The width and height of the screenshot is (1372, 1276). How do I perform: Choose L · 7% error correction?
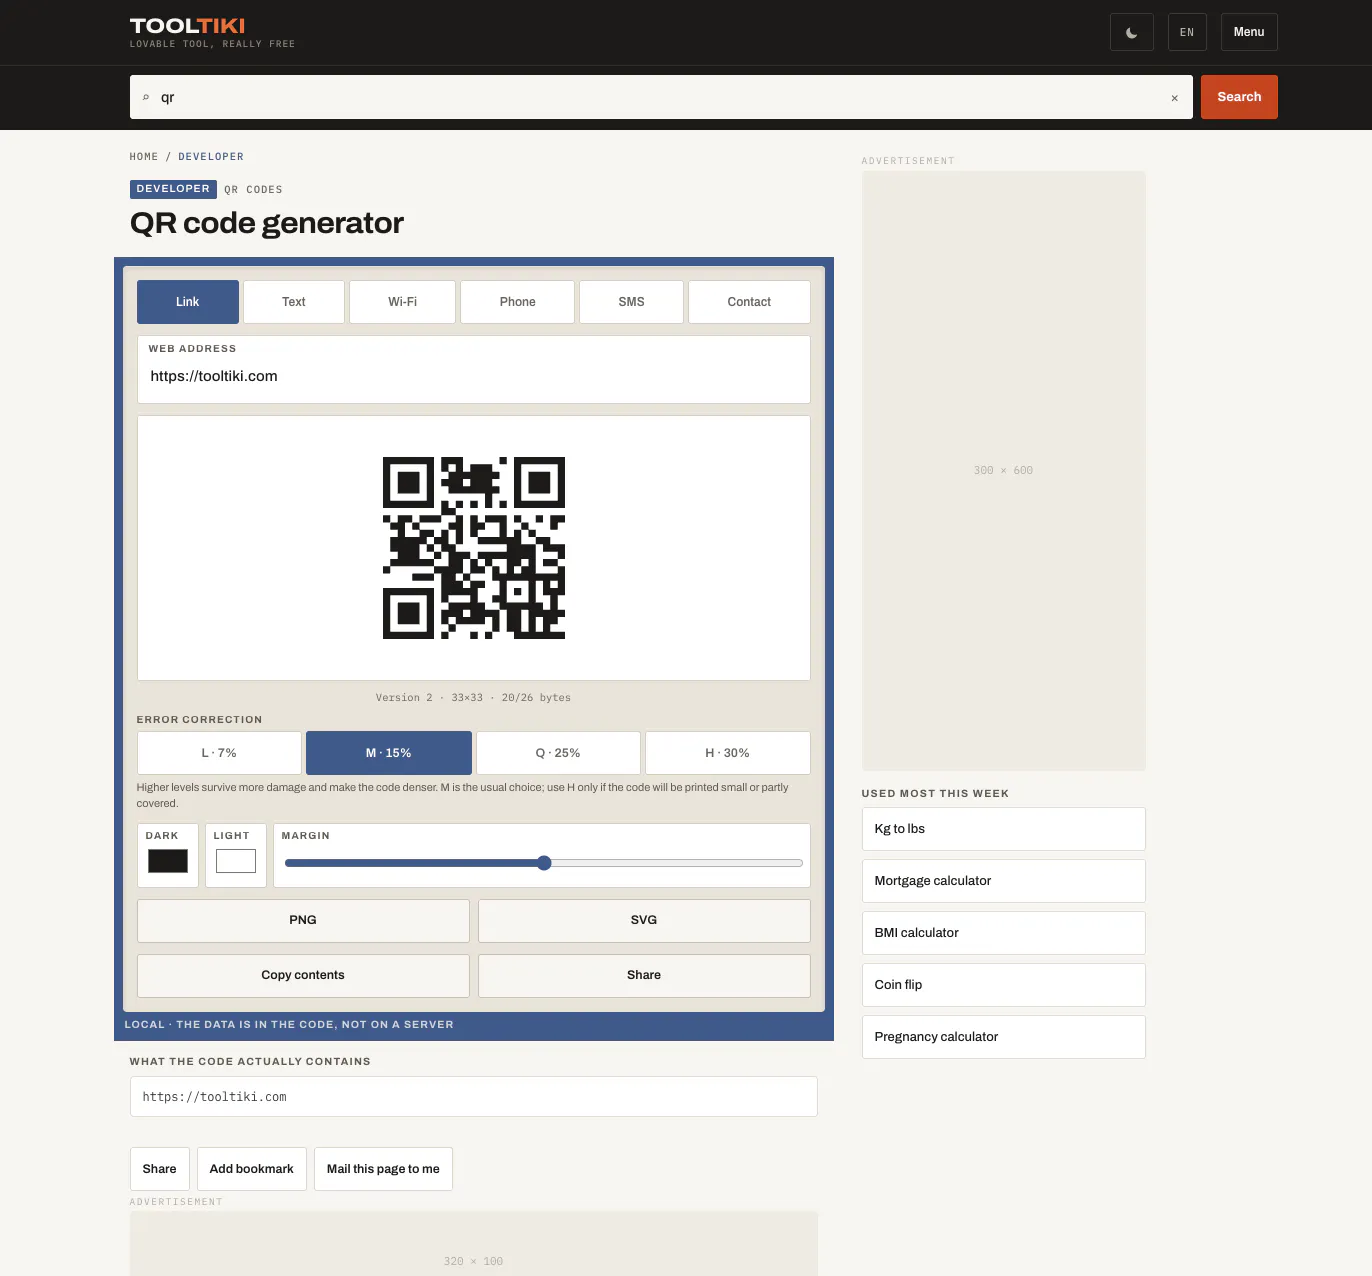(x=219, y=753)
